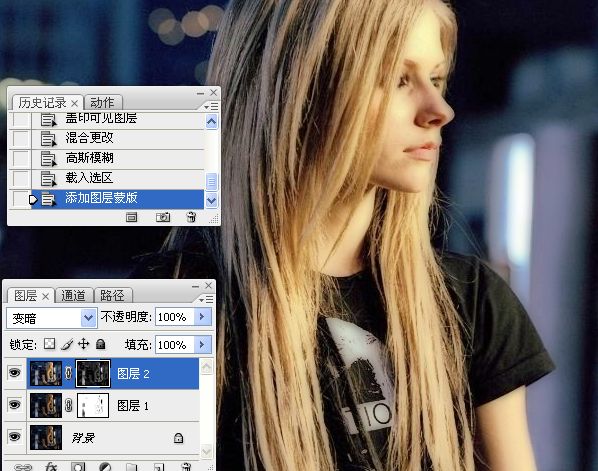Select 图层 1 image thumbnail
This screenshot has height=471, width=598.
[x=46, y=405]
